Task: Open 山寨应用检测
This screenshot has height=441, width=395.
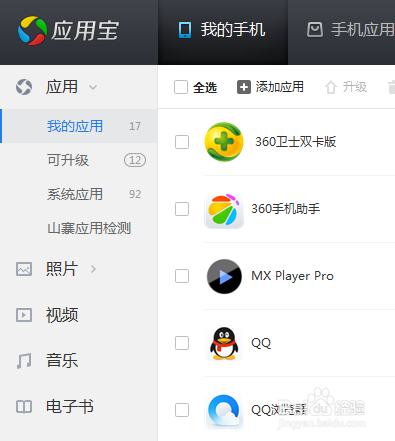Action: pyautogui.click(x=89, y=228)
